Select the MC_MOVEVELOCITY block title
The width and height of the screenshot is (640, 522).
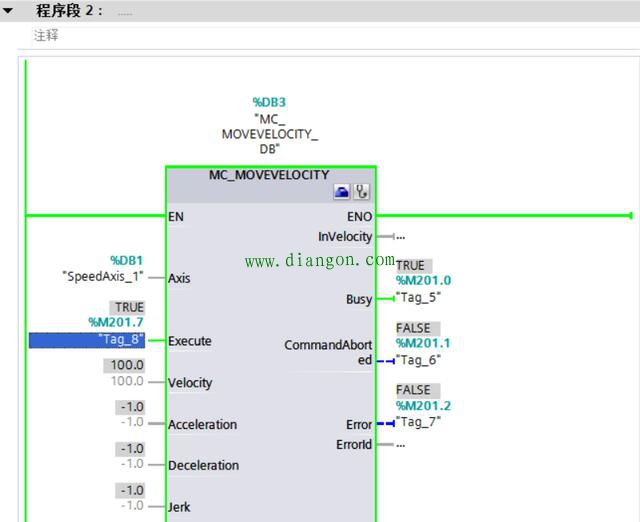click(269, 174)
